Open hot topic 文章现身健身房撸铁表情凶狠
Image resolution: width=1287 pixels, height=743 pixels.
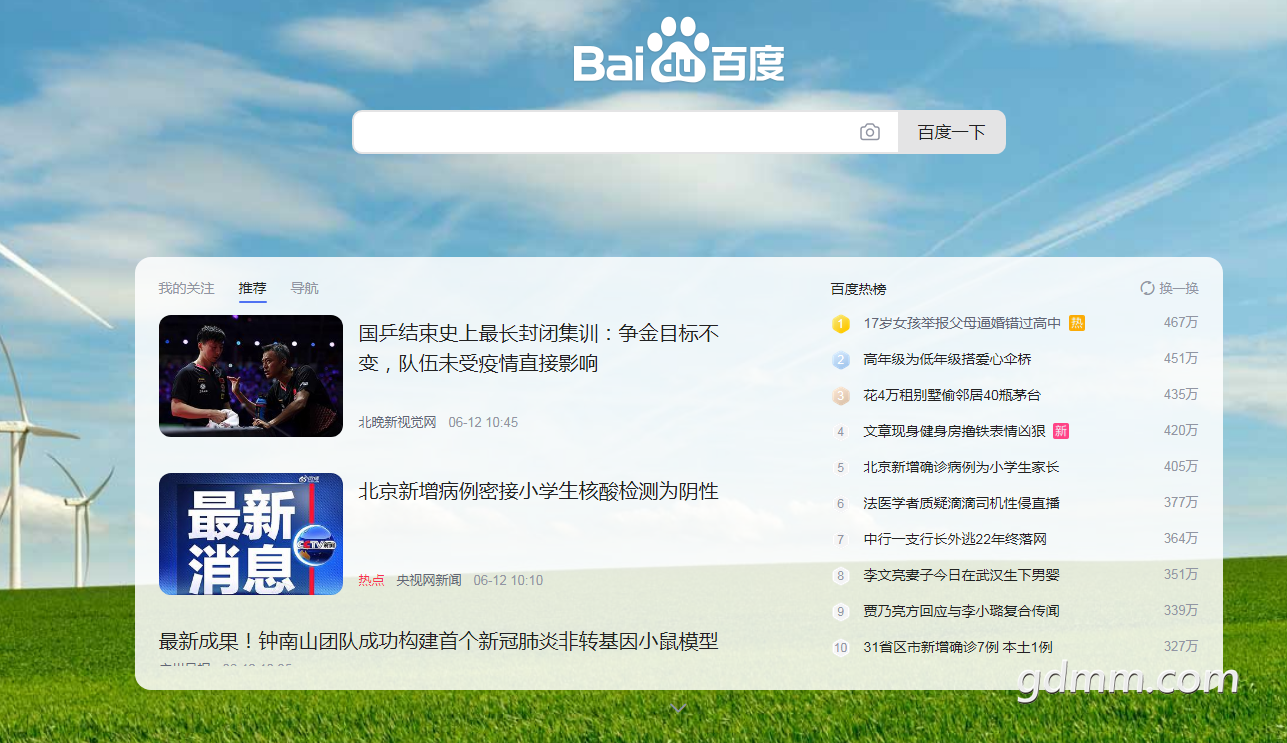point(955,431)
